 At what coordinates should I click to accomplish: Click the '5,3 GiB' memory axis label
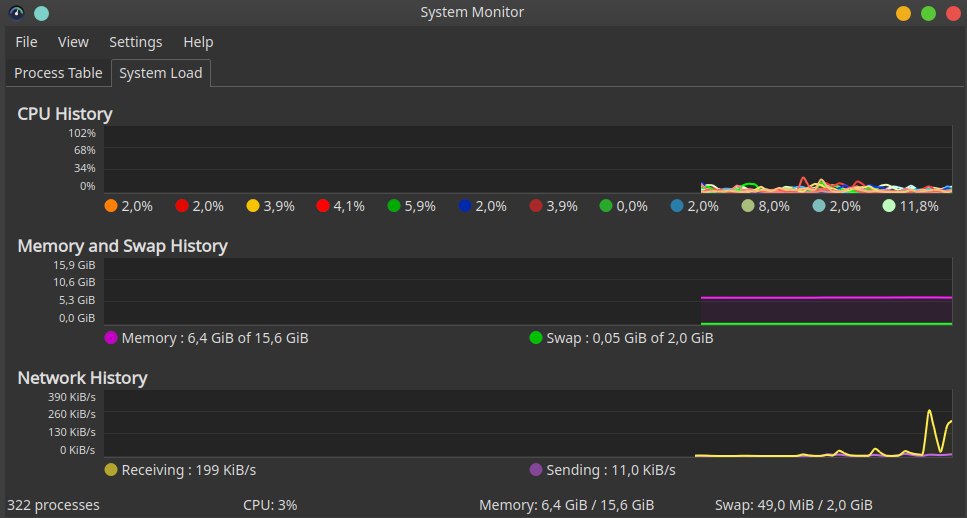click(x=77, y=300)
